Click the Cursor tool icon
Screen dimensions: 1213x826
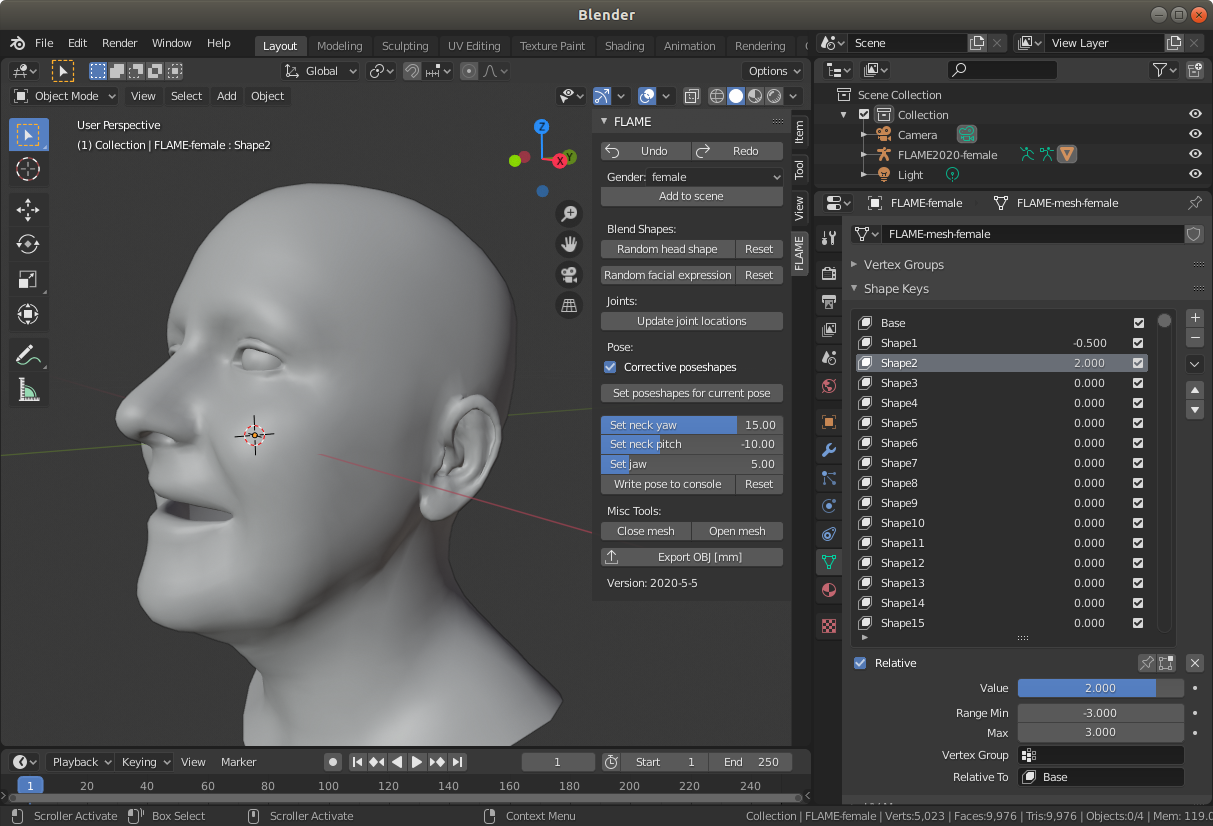coord(28,169)
